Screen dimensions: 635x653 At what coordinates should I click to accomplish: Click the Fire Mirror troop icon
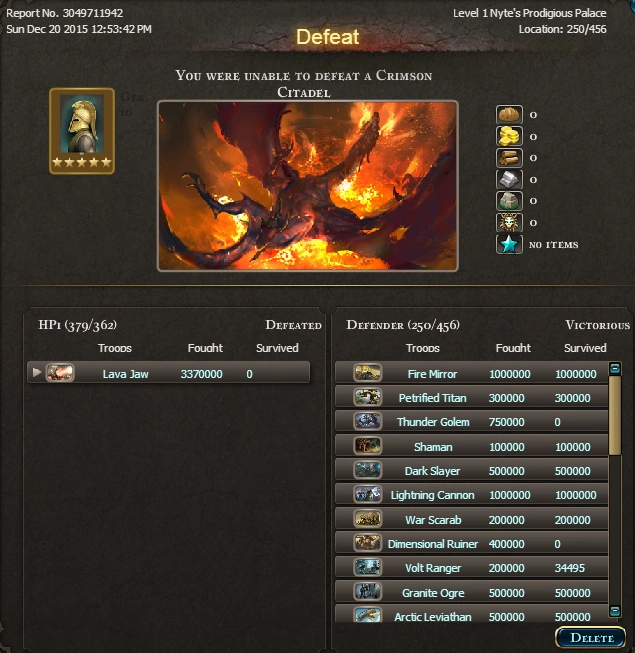(x=367, y=373)
